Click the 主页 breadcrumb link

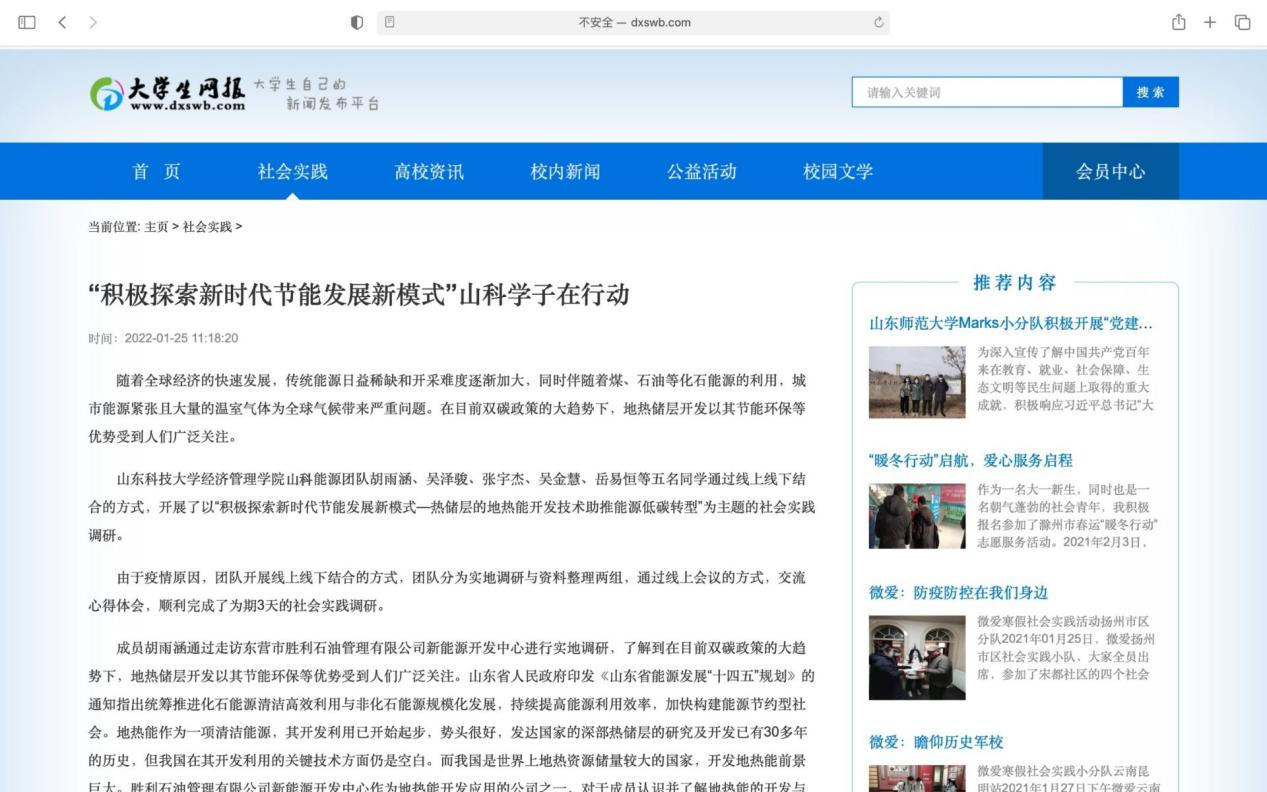pos(156,227)
